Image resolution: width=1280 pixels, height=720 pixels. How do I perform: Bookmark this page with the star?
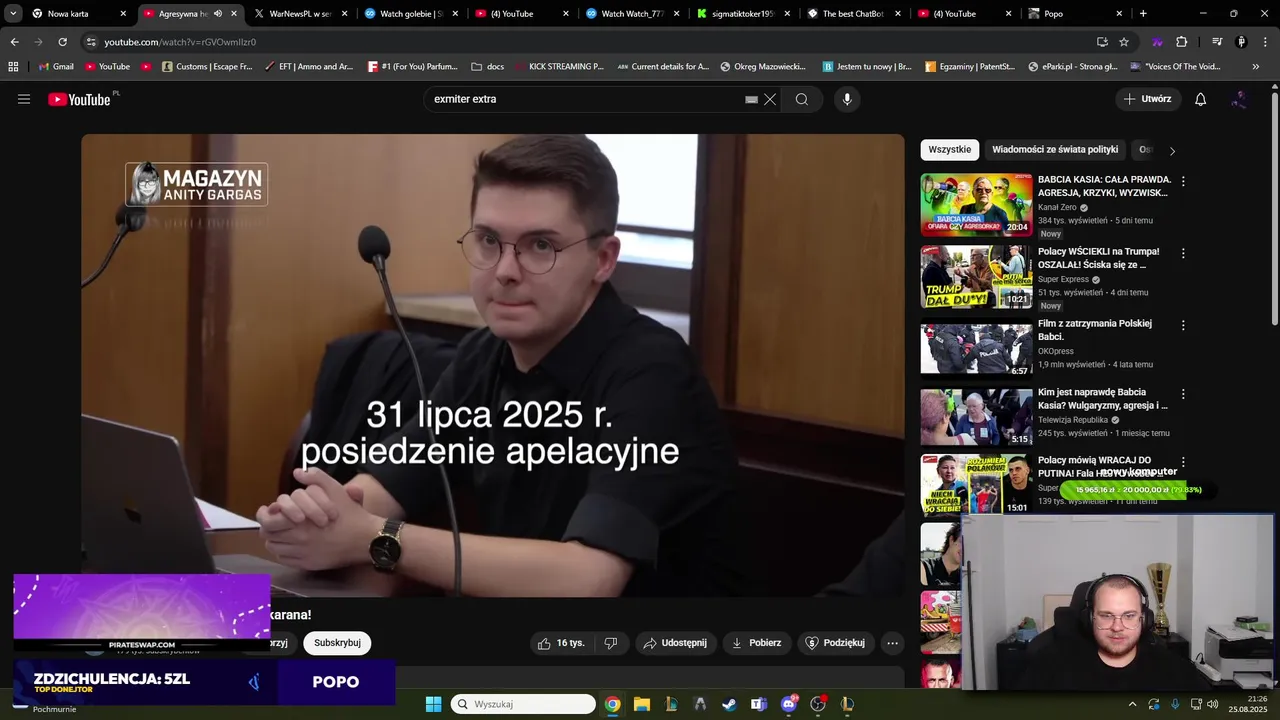pyautogui.click(x=1124, y=42)
